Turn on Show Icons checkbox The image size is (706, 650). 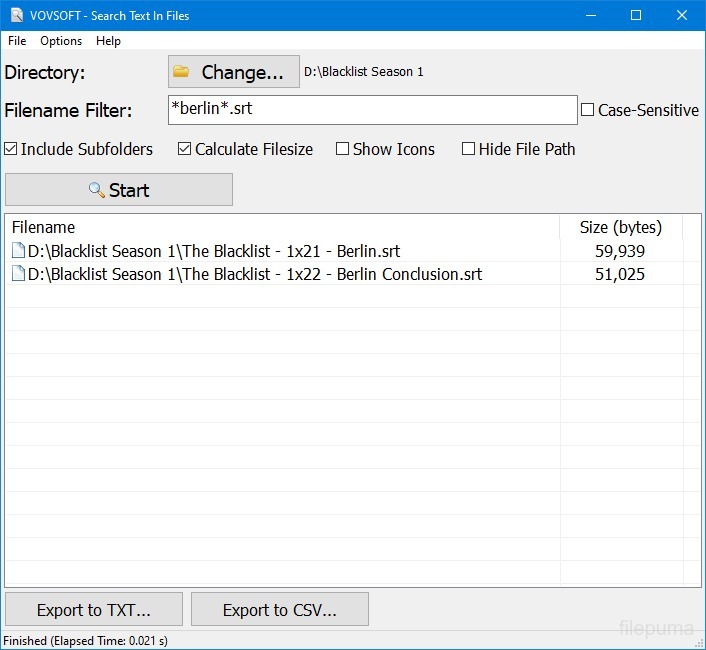click(343, 149)
